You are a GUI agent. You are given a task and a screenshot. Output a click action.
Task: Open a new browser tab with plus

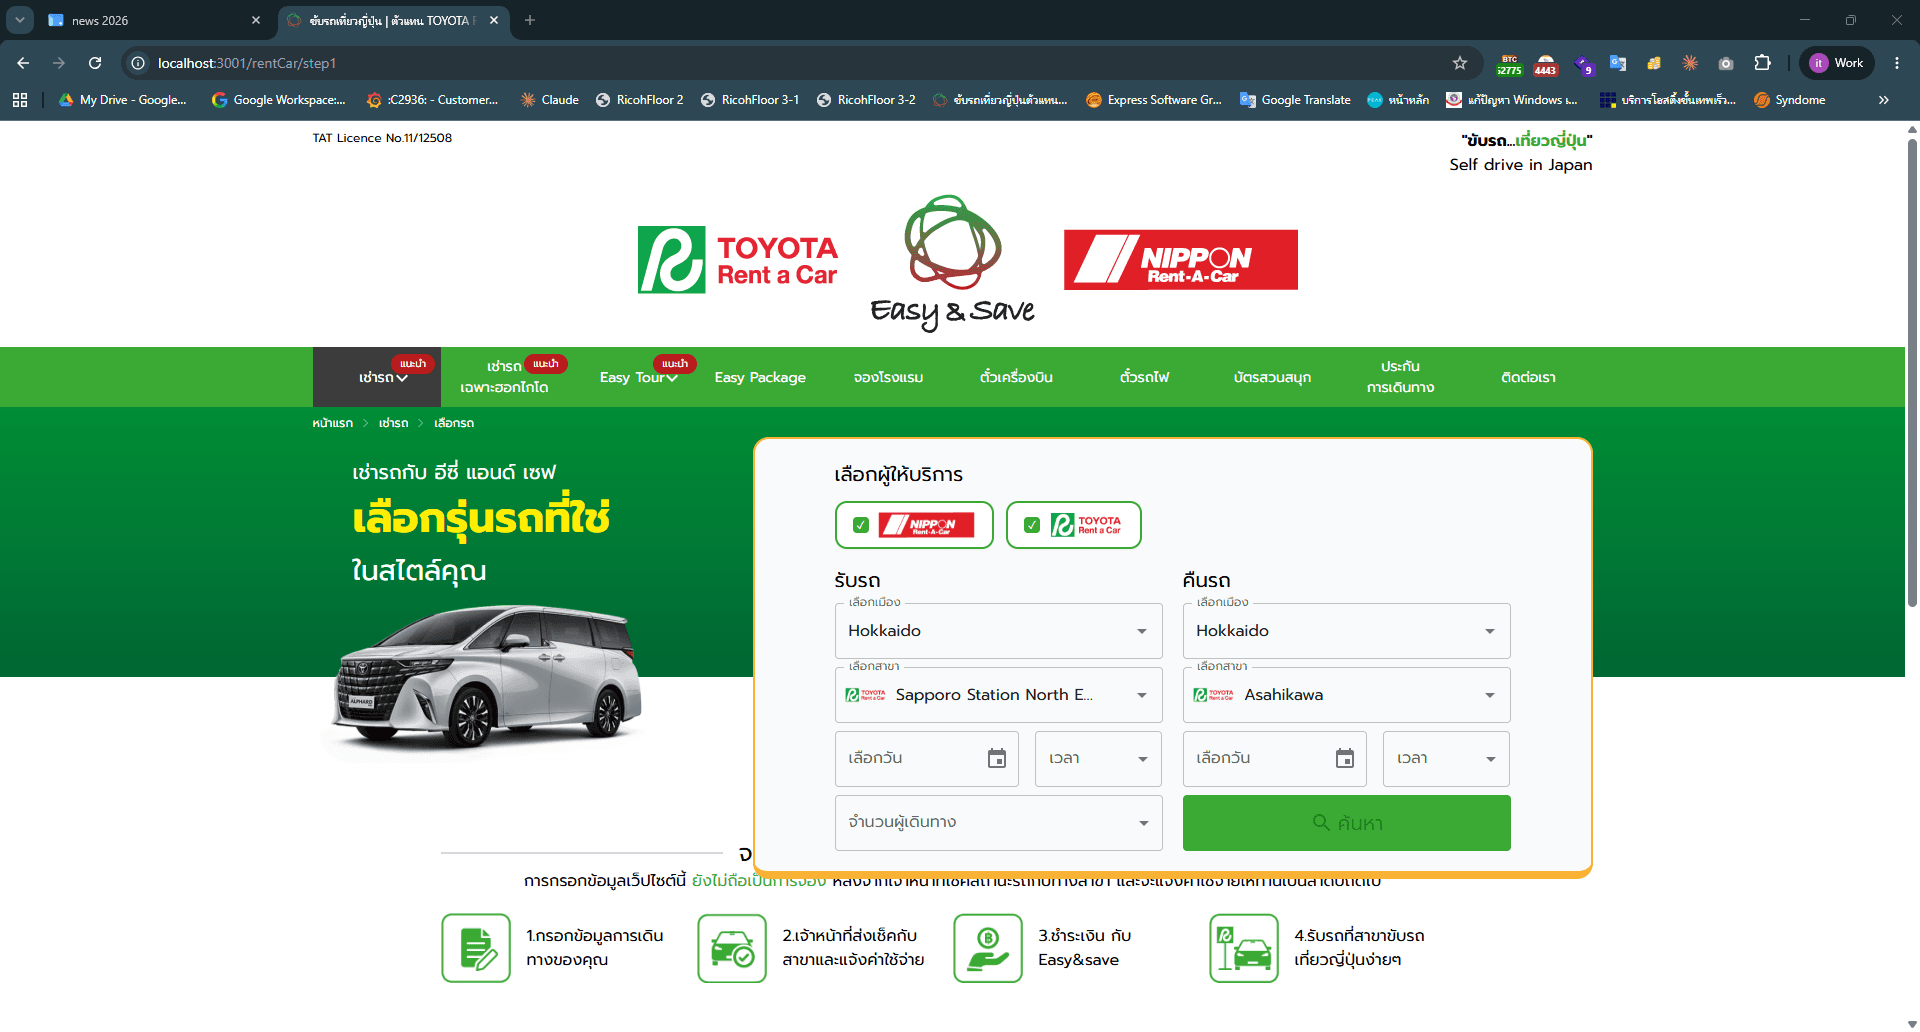[x=530, y=20]
